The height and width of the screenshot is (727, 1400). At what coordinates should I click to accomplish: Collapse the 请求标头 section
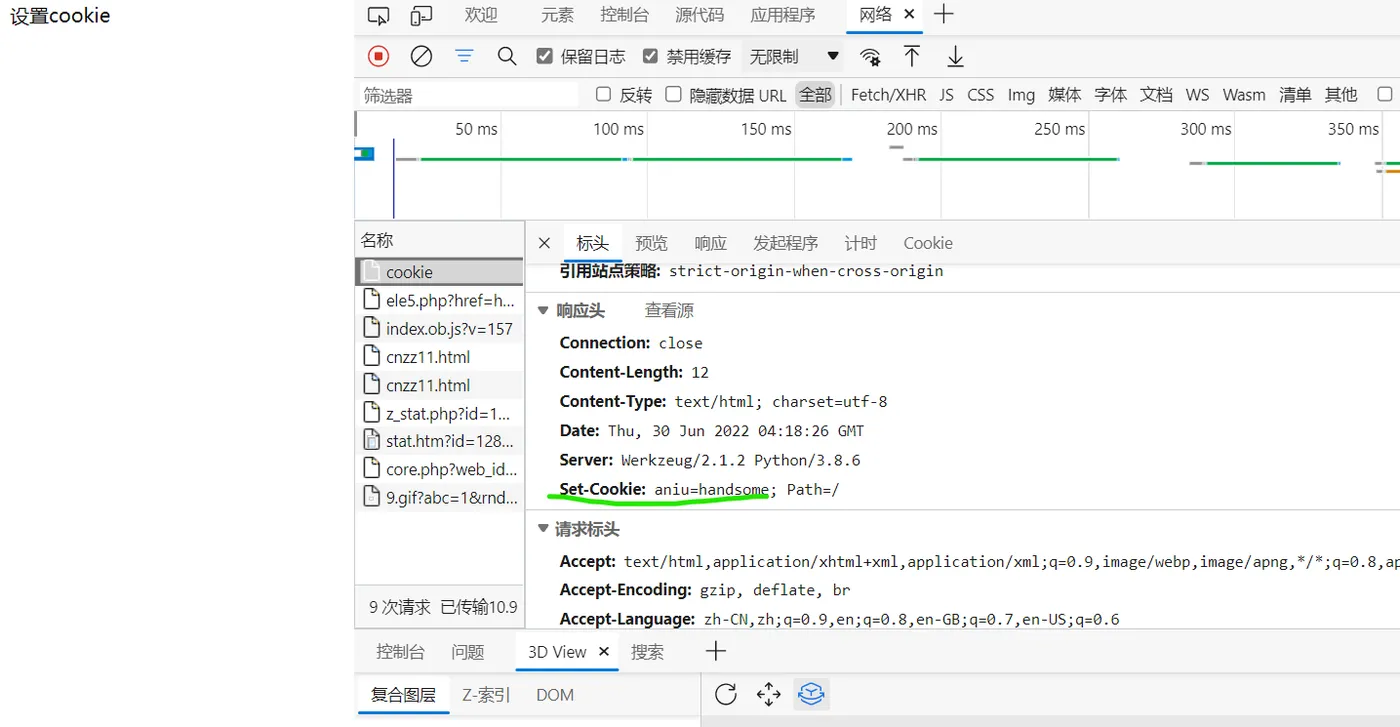543,529
